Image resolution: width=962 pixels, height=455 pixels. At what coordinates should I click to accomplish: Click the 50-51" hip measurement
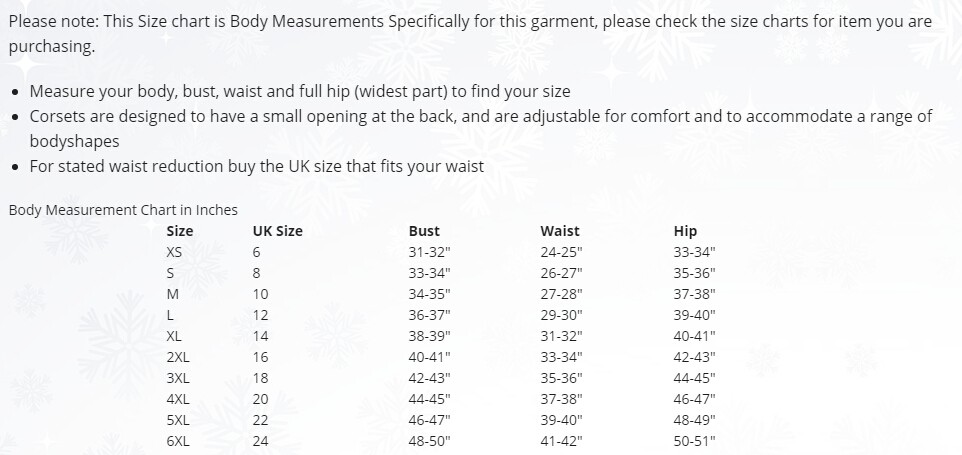point(695,441)
